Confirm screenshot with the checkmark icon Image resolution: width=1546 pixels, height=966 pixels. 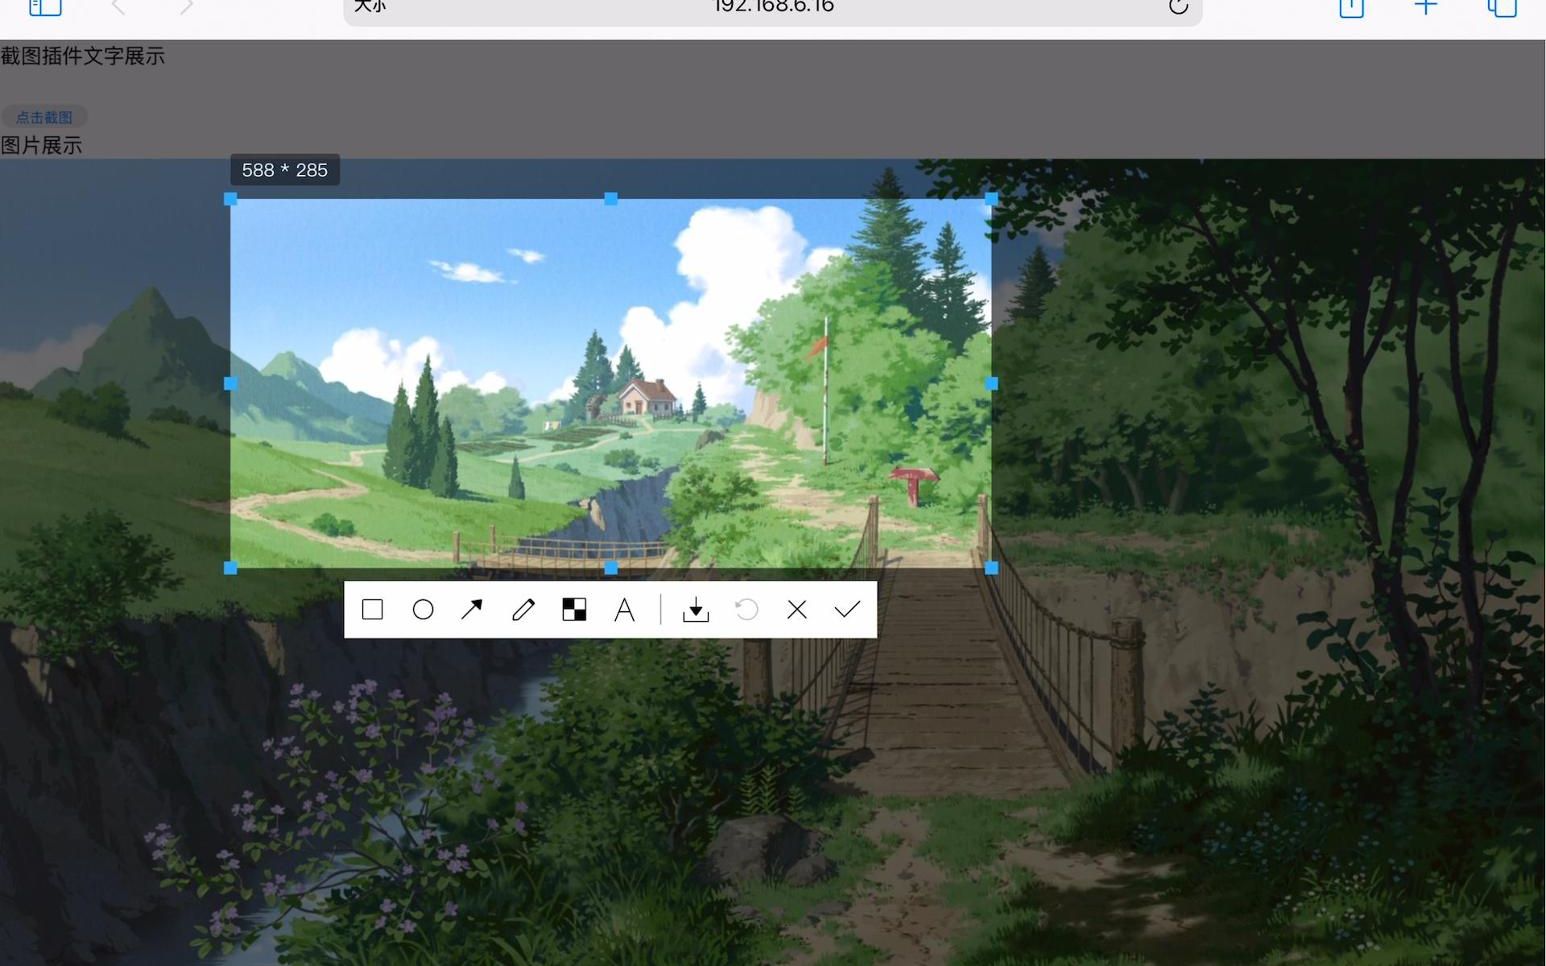pos(848,609)
